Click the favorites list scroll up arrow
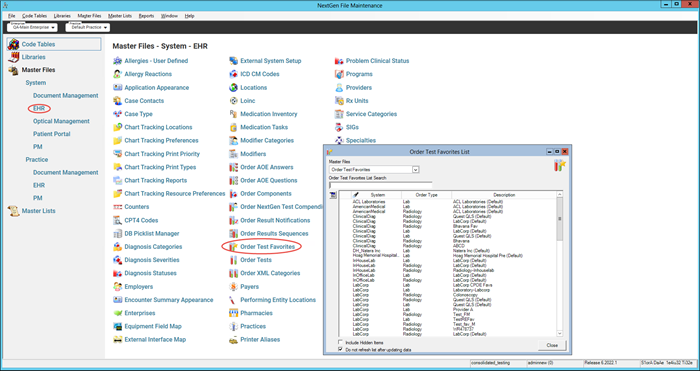The image size is (700, 371). pos(559,195)
